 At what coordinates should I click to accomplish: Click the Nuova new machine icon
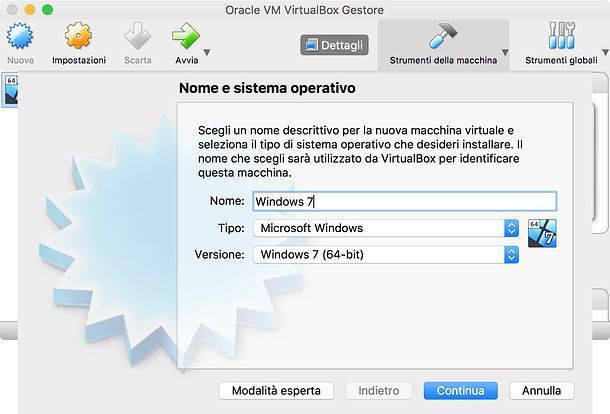19,36
